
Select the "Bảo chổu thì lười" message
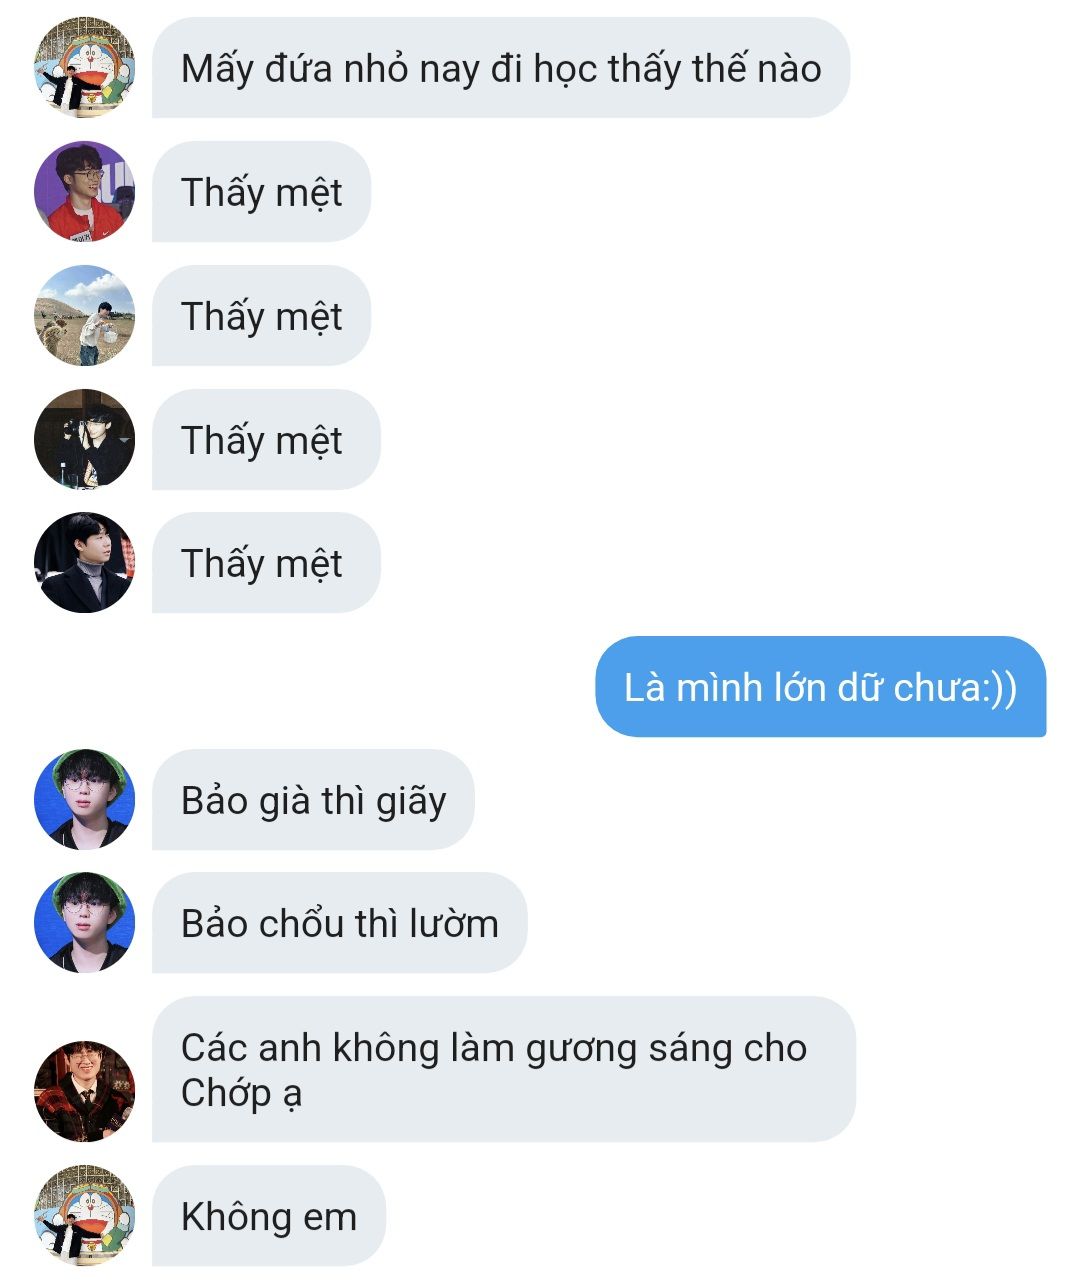(339, 922)
